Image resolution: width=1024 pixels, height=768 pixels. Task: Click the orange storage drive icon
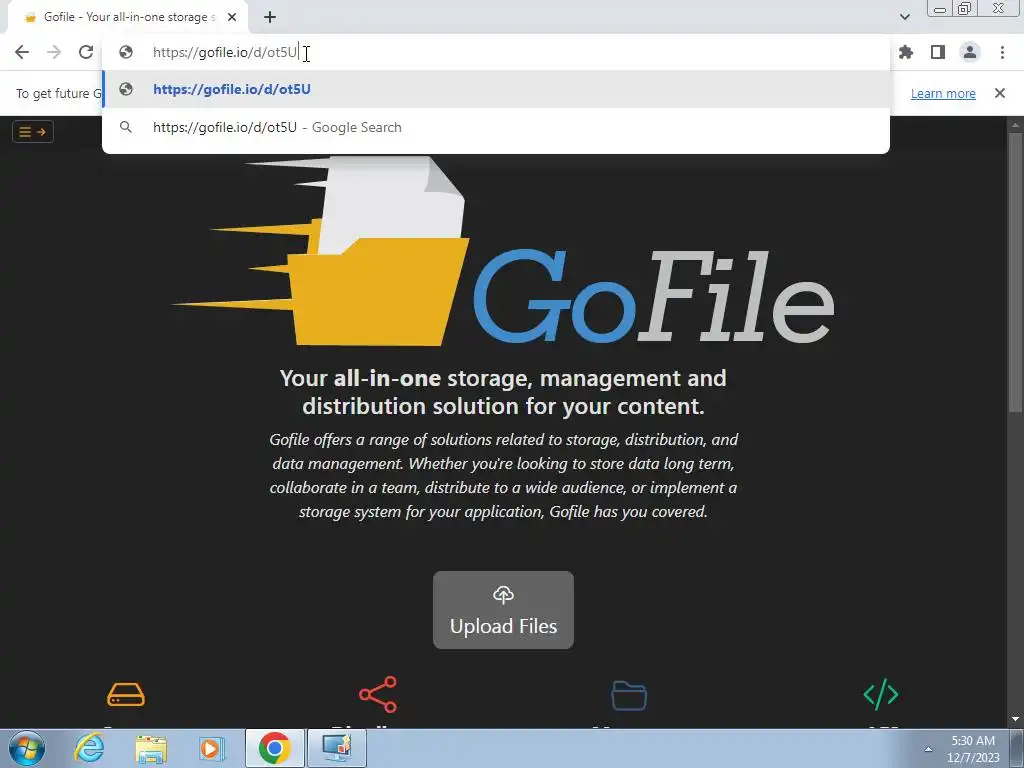click(x=126, y=694)
